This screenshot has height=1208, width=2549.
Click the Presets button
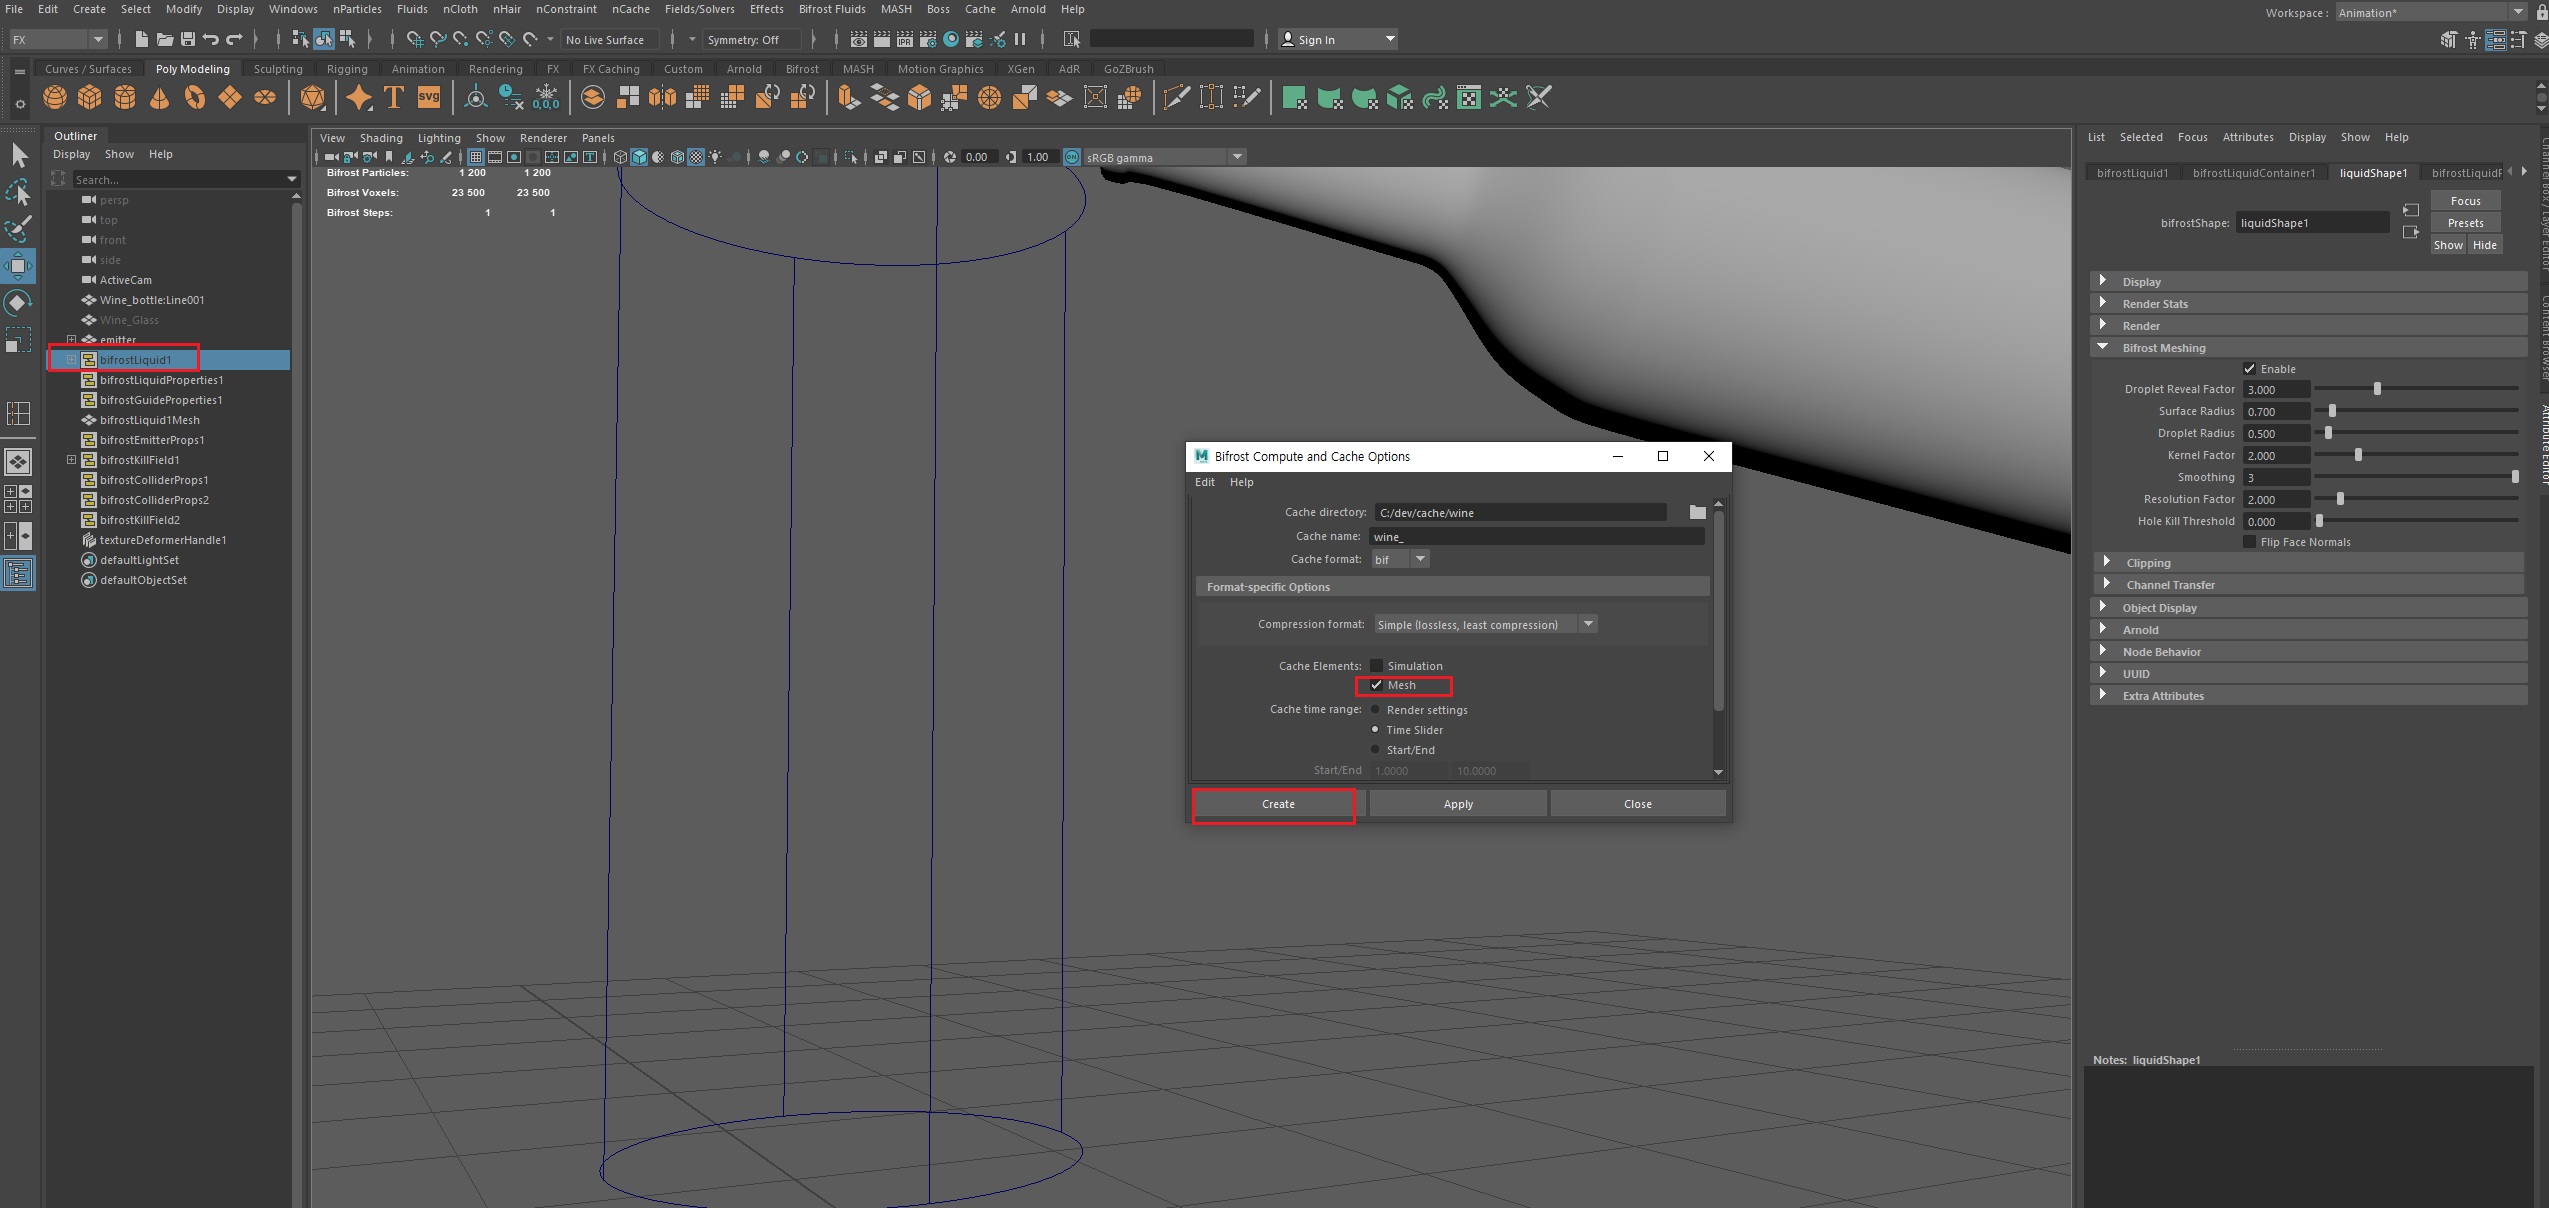coord(2465,223)
